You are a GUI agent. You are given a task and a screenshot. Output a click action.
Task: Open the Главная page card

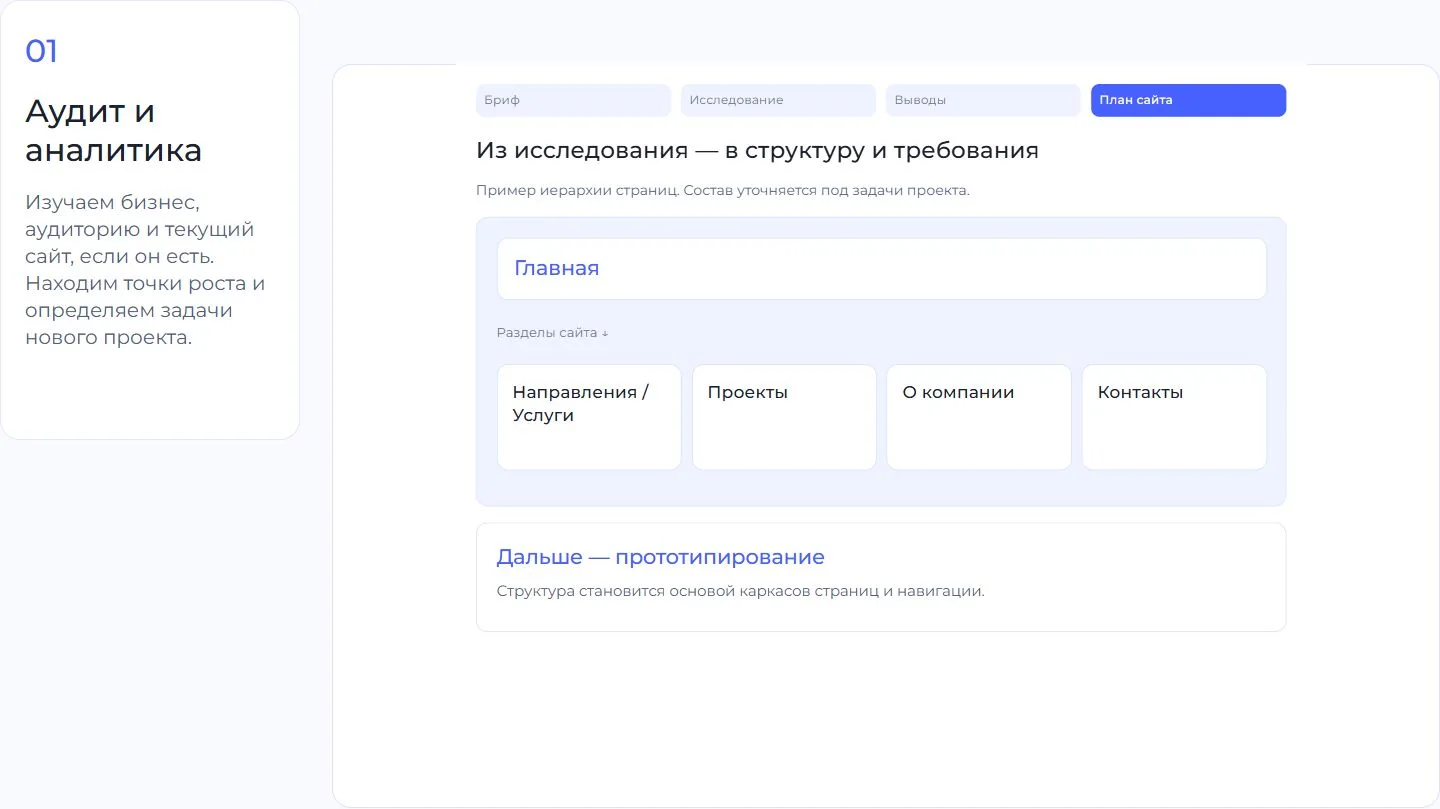(x=881, y=268)
